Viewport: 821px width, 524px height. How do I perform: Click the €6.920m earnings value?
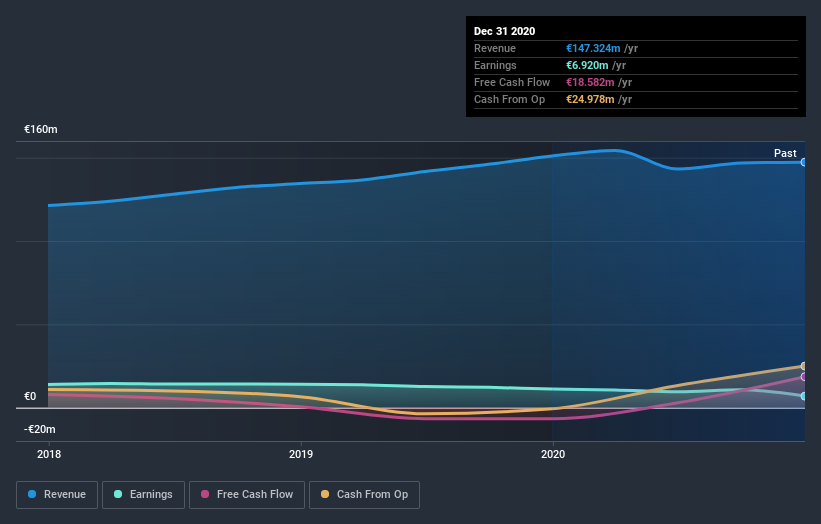[x=587, y=65]
